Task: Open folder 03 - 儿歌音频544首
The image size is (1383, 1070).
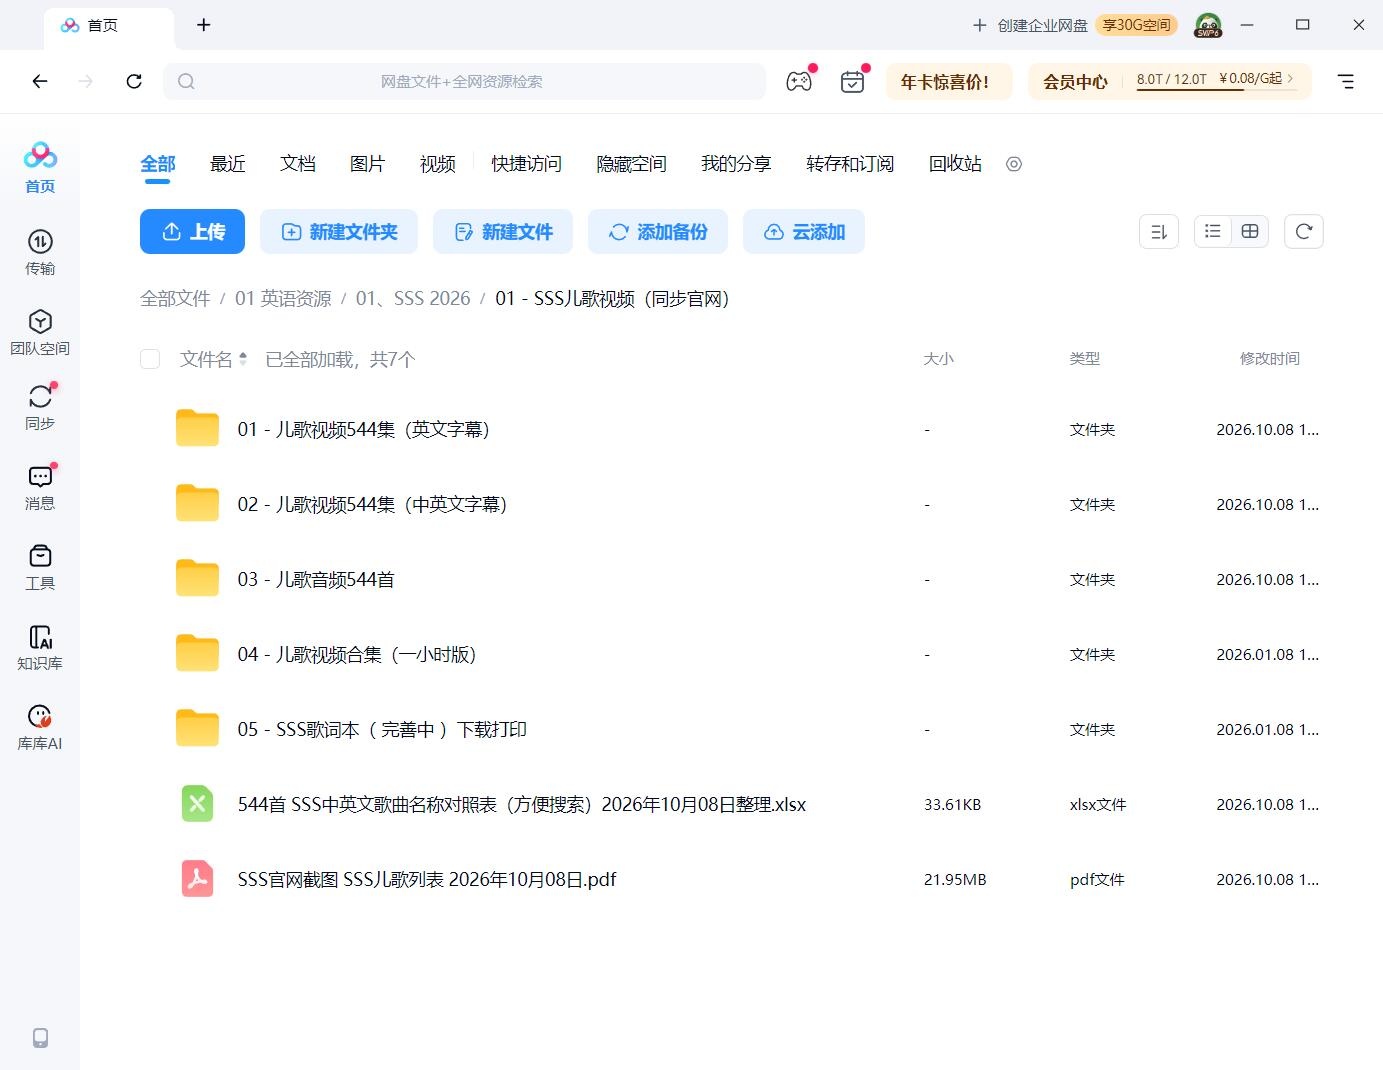Action: (316, 580)
